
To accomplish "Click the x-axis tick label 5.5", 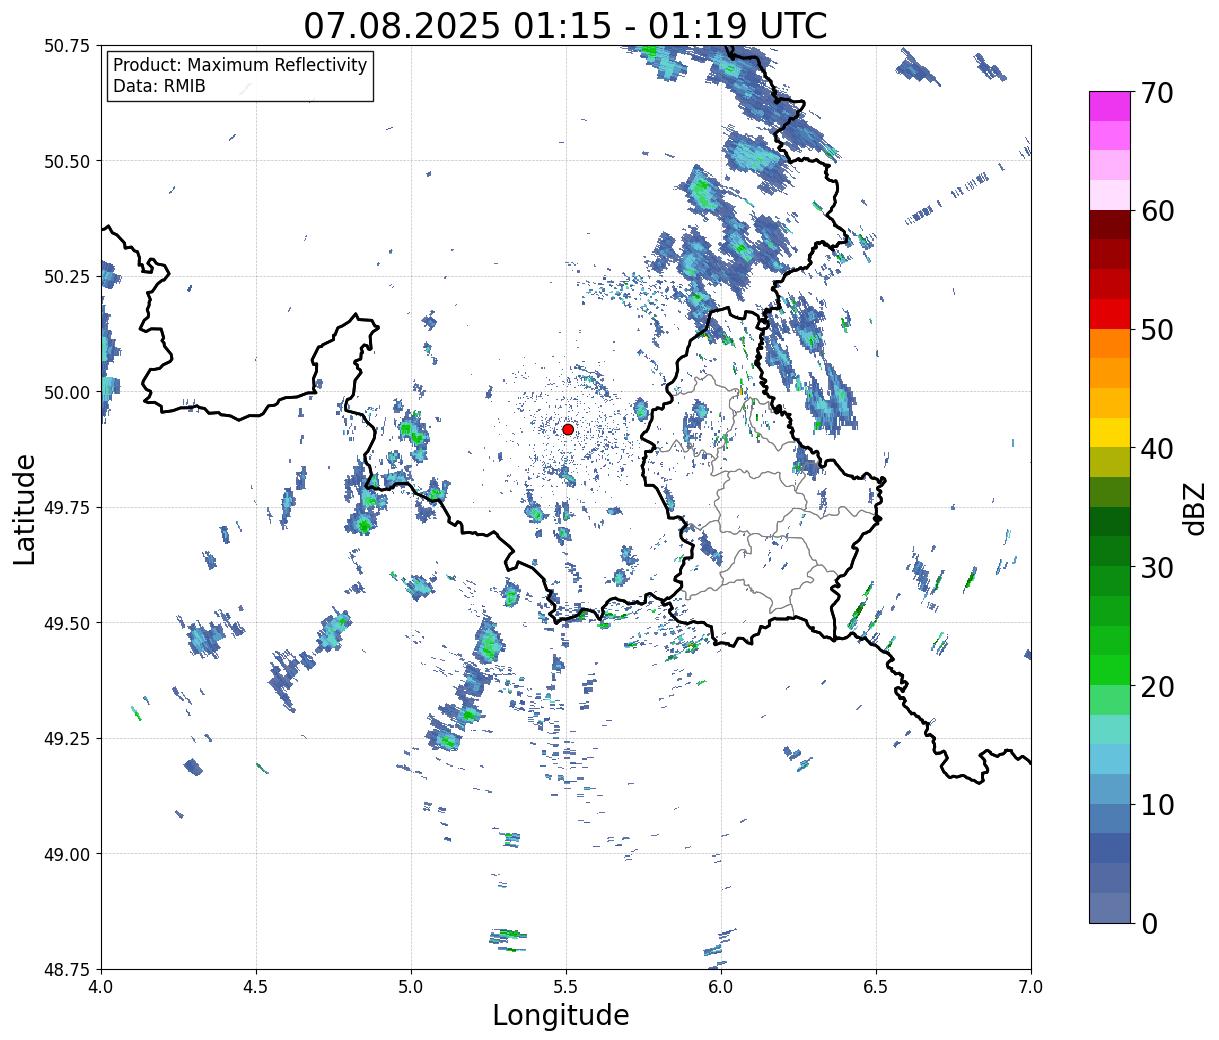I will (566, 987).
